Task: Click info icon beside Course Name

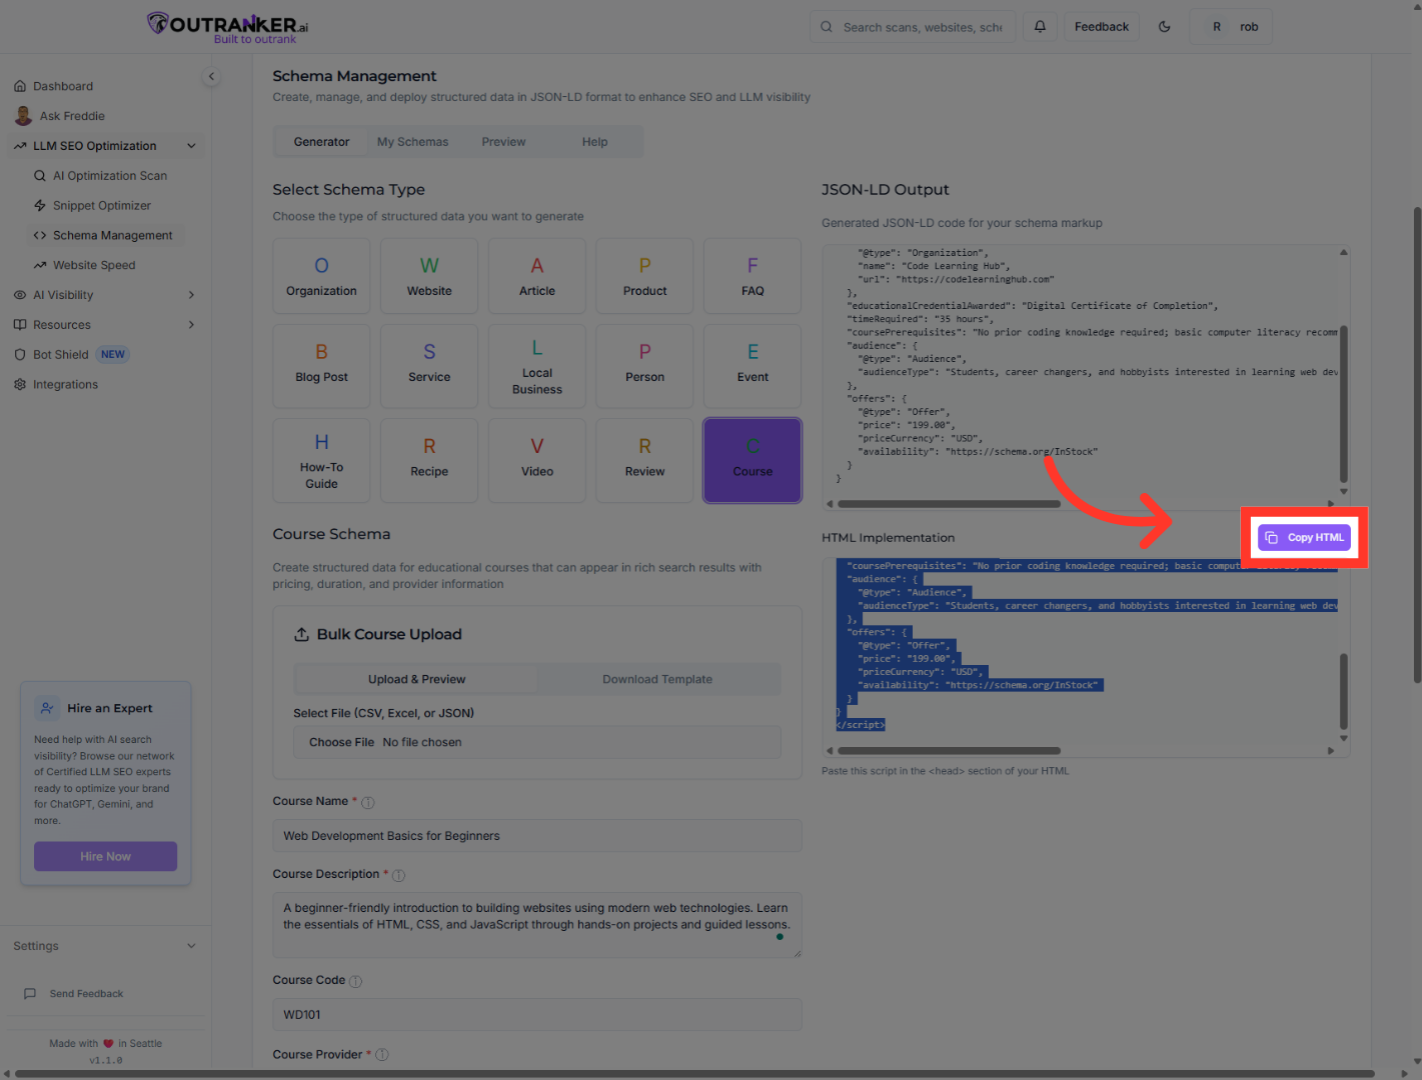Action: [x=368, y=803]
